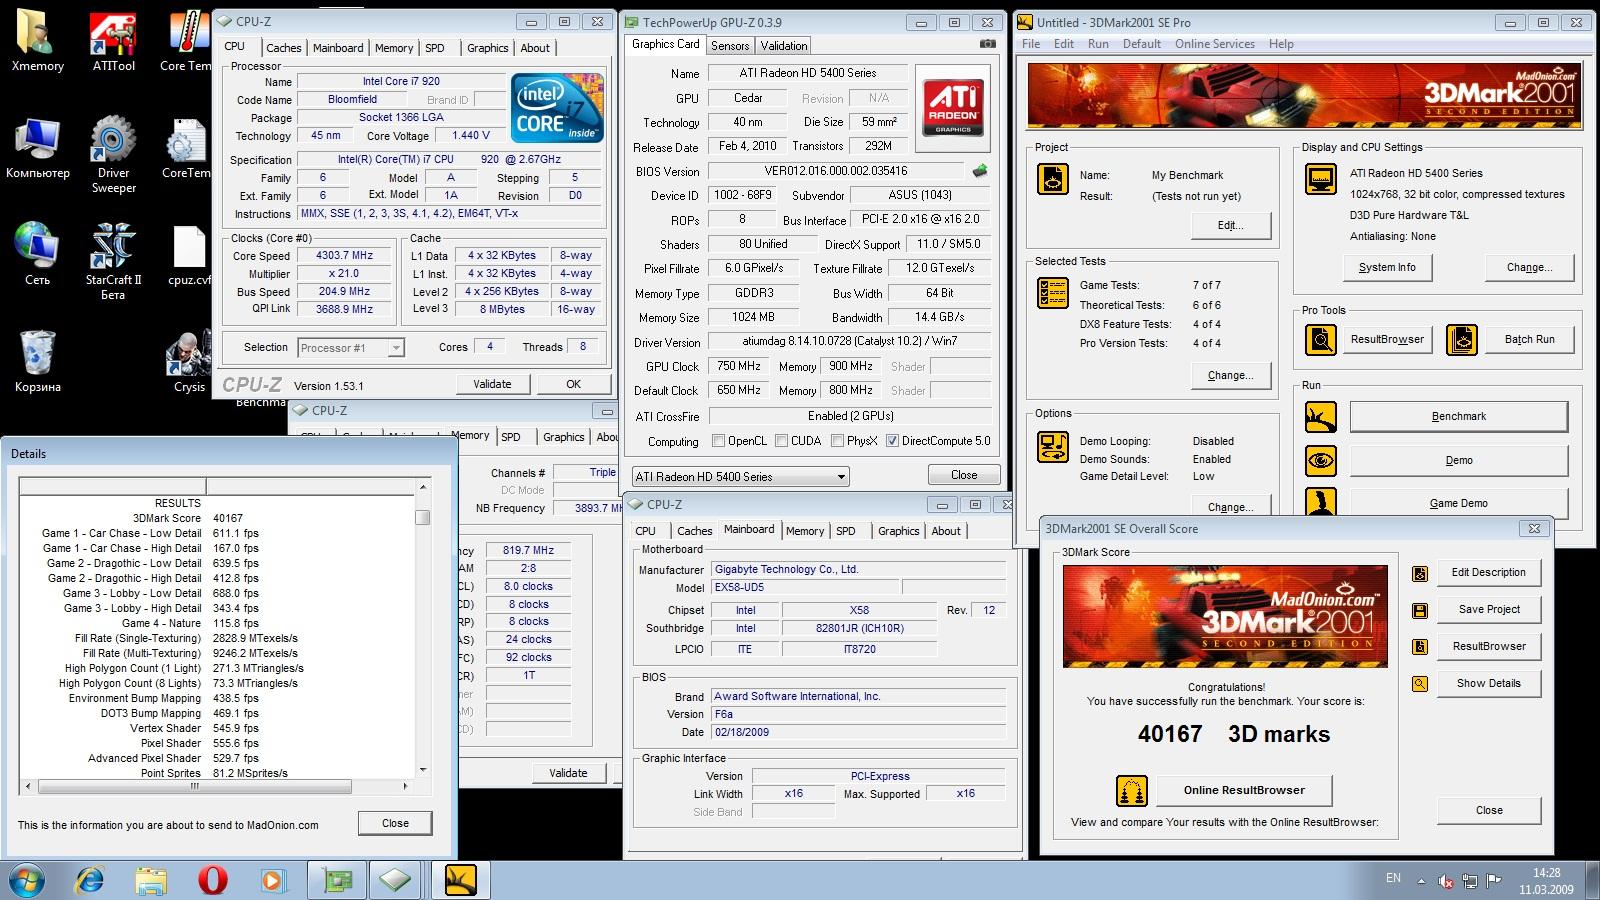
Task: Toggle DirectCompute 5.0 checkbox
Action: click(x=892, y=441)
